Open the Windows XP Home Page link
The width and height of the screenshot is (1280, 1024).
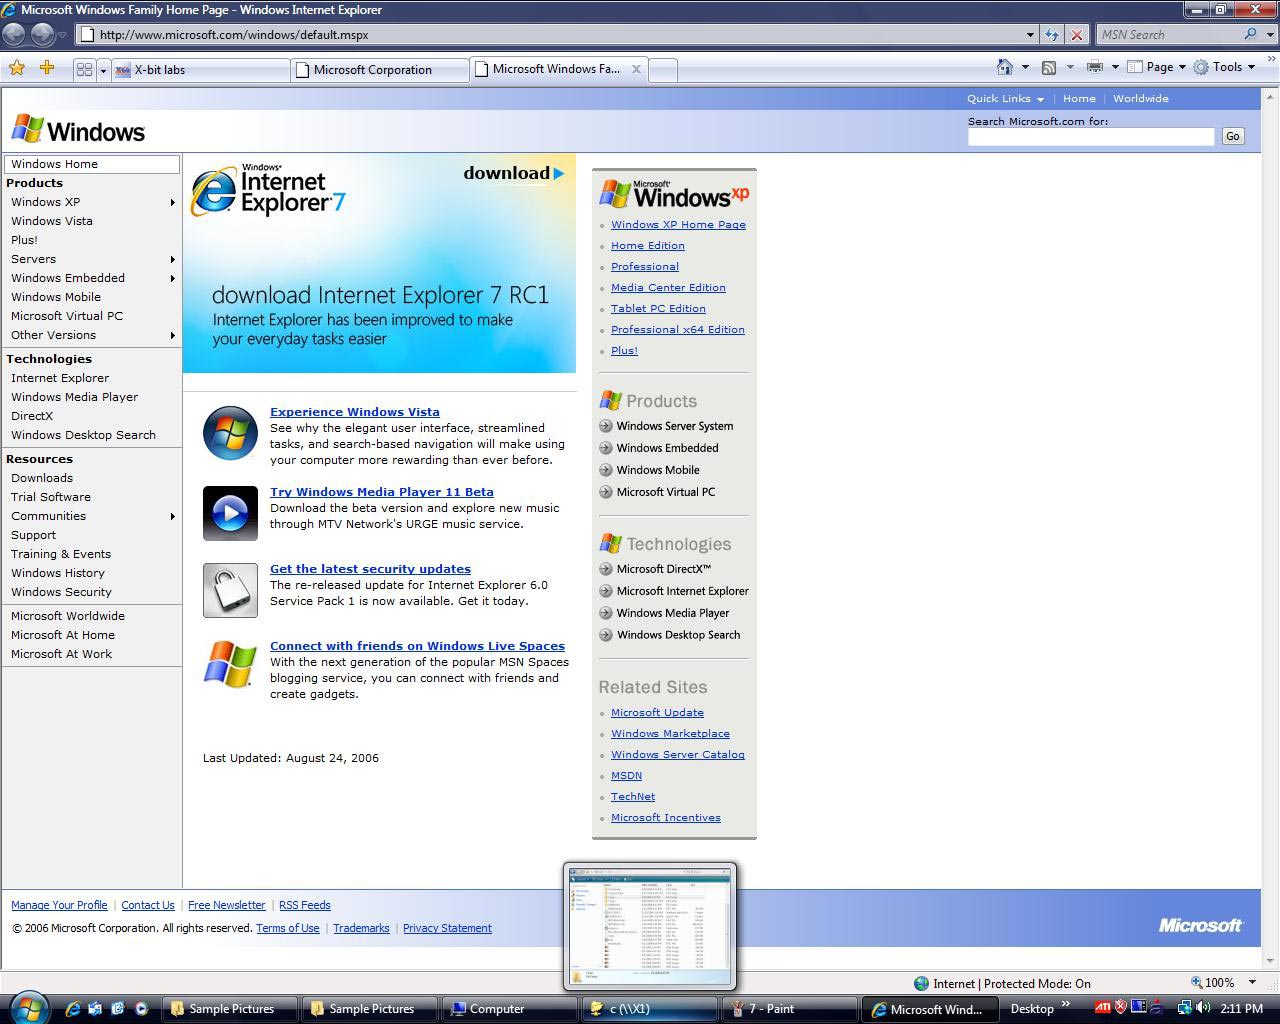click(678, 225)
